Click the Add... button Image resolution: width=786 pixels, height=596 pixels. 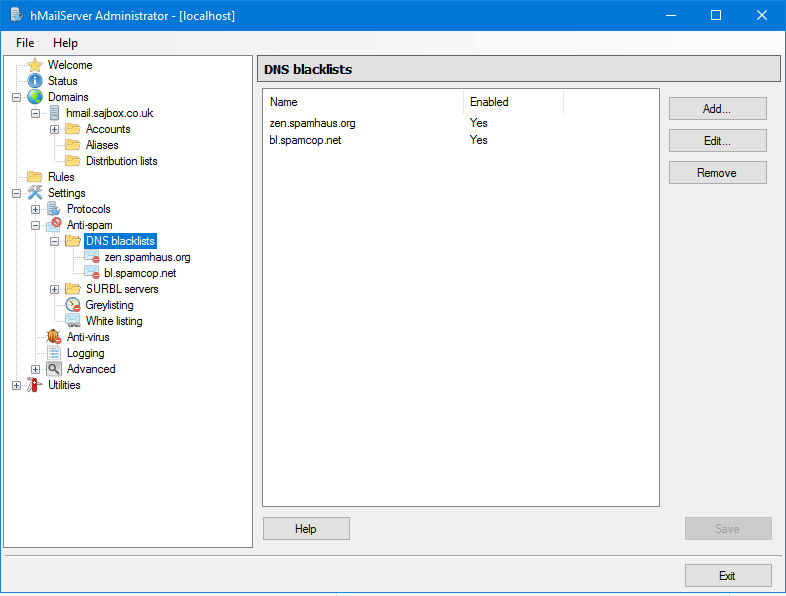pyautogui.click(x=717, y=109)
